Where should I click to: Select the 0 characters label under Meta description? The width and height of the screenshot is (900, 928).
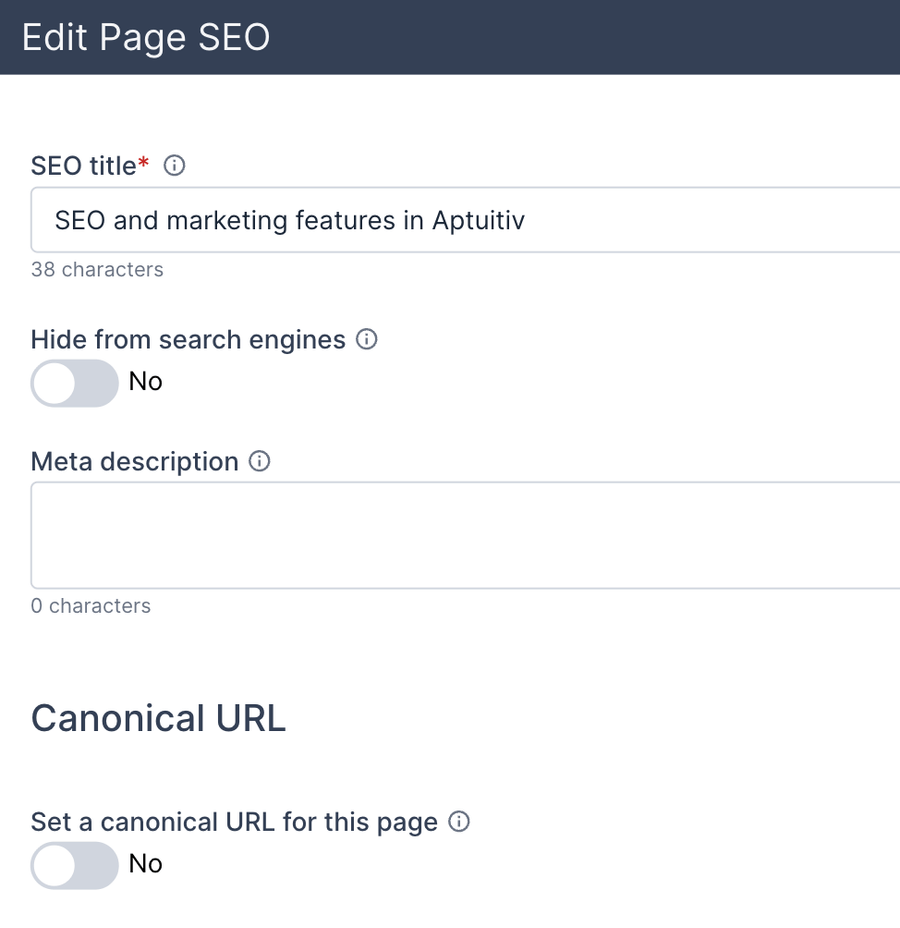(x=91, y=605)
